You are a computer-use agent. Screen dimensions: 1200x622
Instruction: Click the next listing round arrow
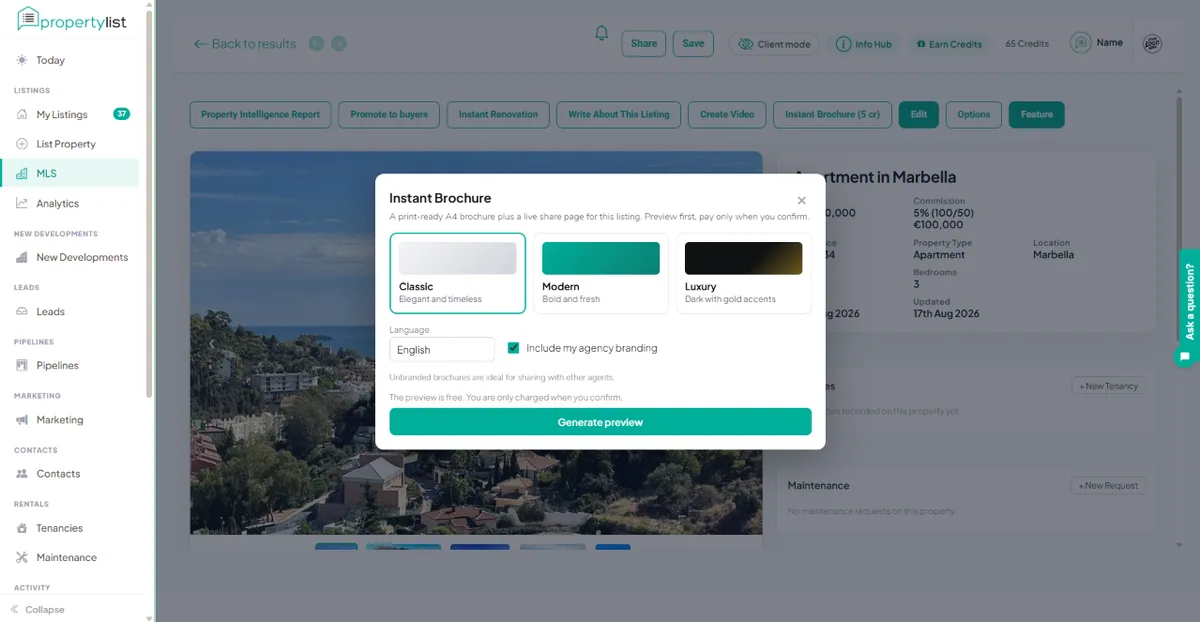click(x=339, y=43)
